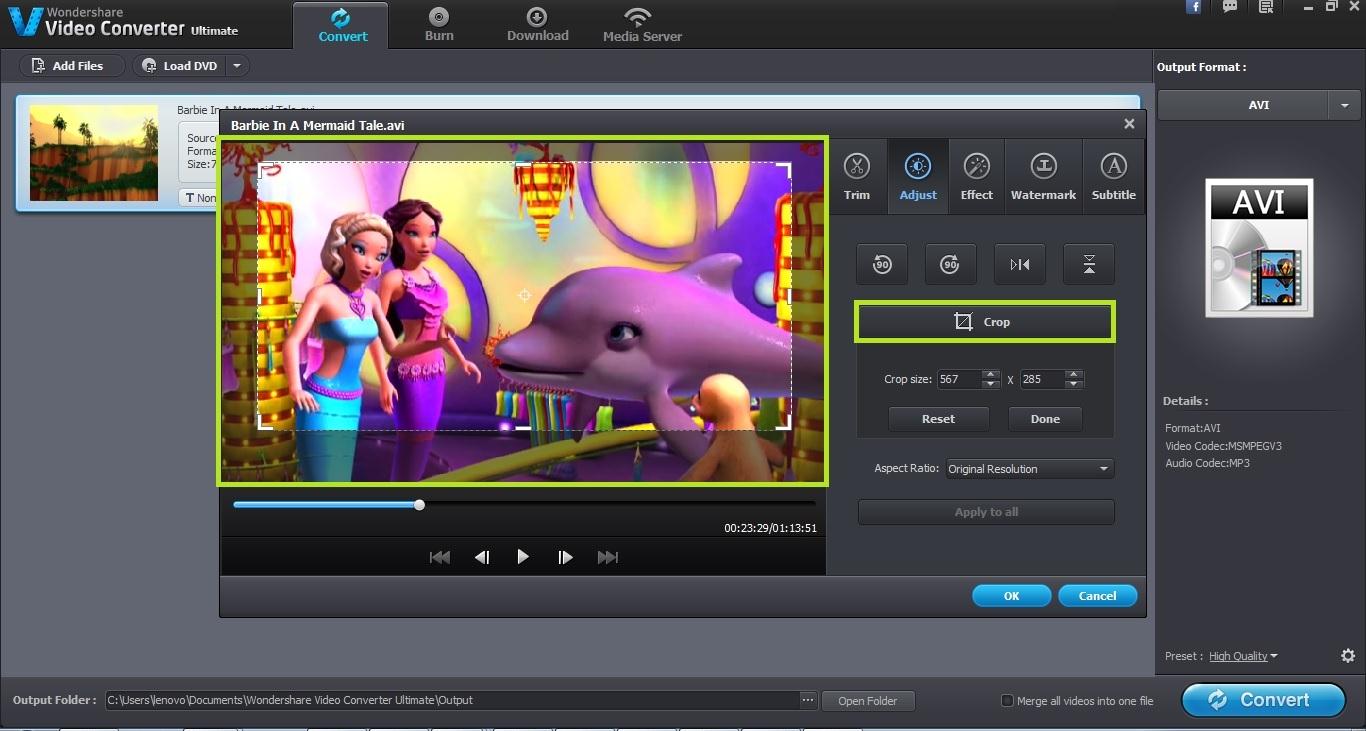1366x731 pixels.
Task: Open the Media Server tab
Action: coord(642,25)
